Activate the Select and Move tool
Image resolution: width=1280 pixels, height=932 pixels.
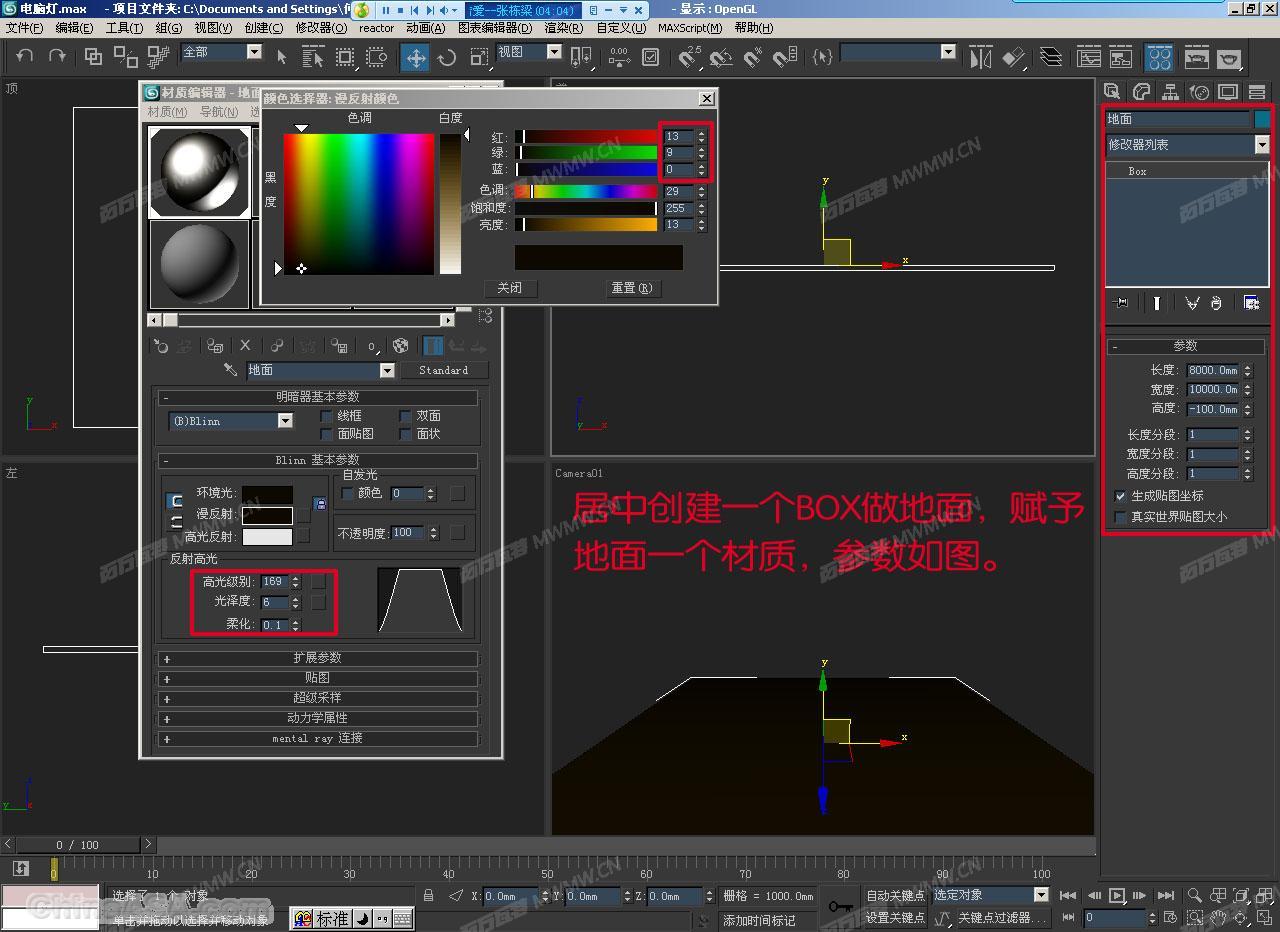[415, 57]
